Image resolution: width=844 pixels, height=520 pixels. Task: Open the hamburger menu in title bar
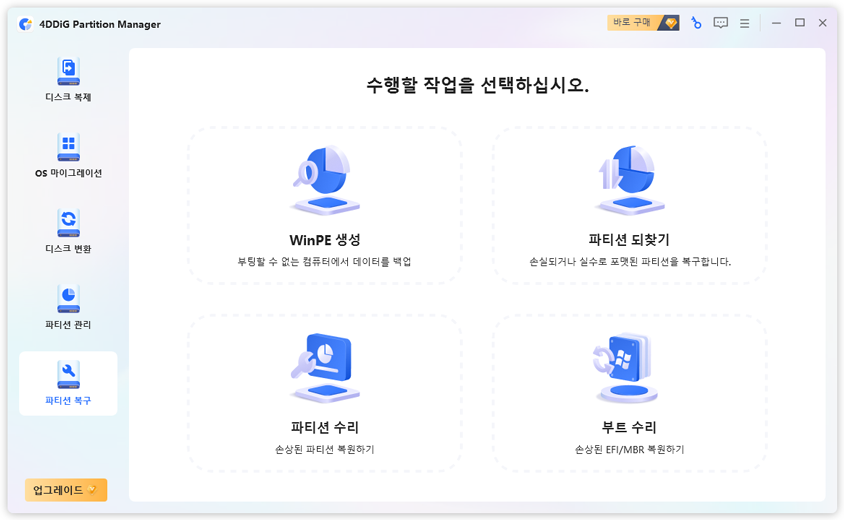744,24
